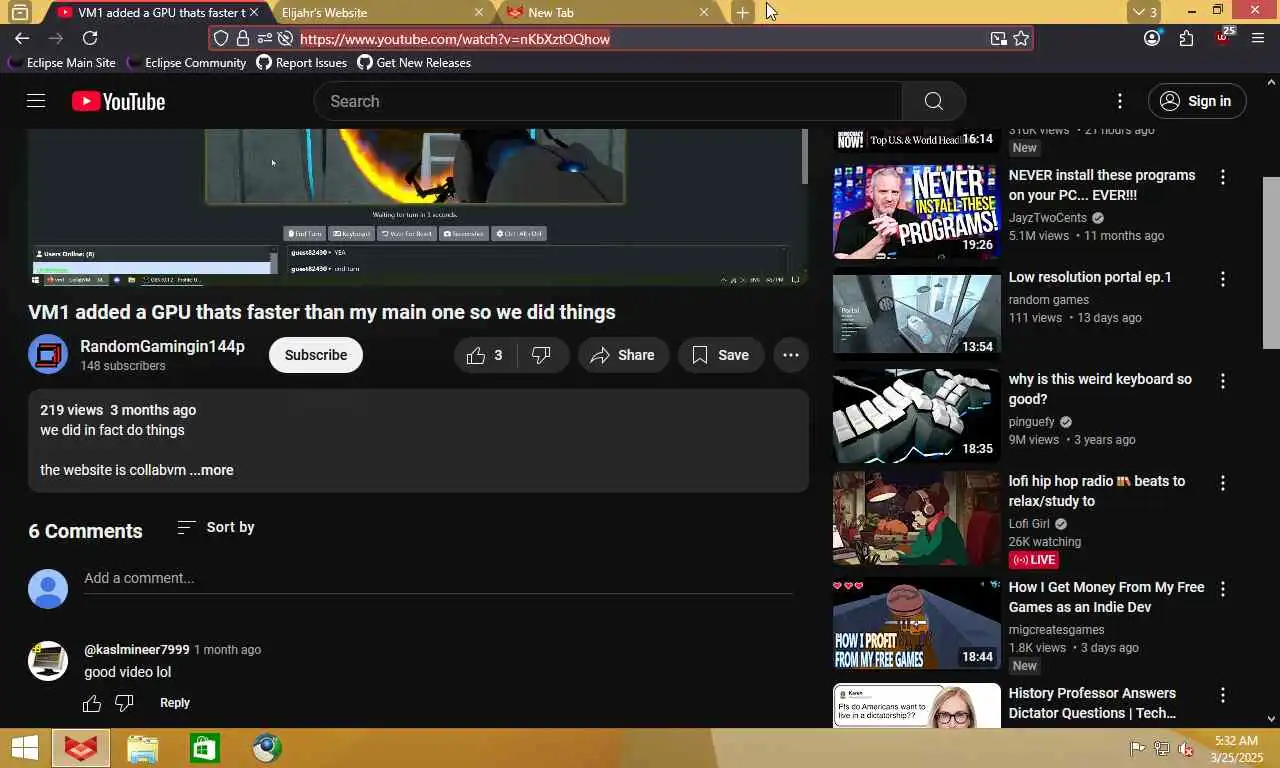Open Get New Releases bookmark
This screenshot has height=768, width=1280.
414,63
